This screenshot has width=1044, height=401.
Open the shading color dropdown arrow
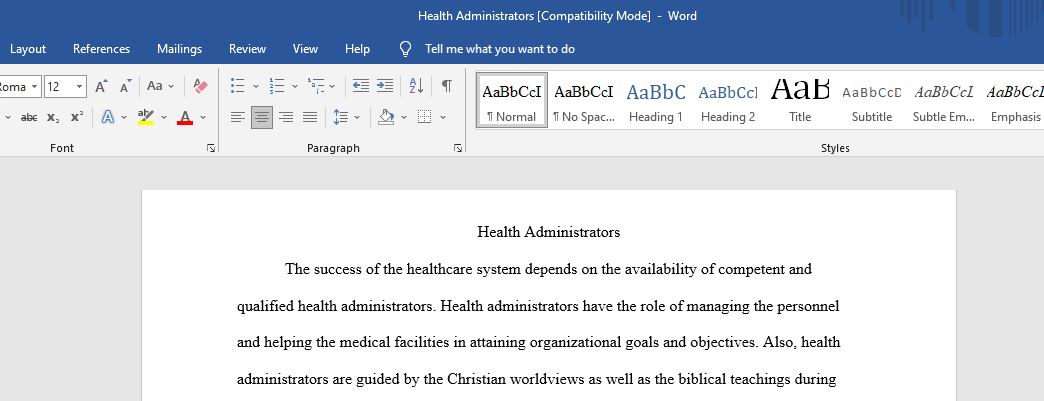403,118
